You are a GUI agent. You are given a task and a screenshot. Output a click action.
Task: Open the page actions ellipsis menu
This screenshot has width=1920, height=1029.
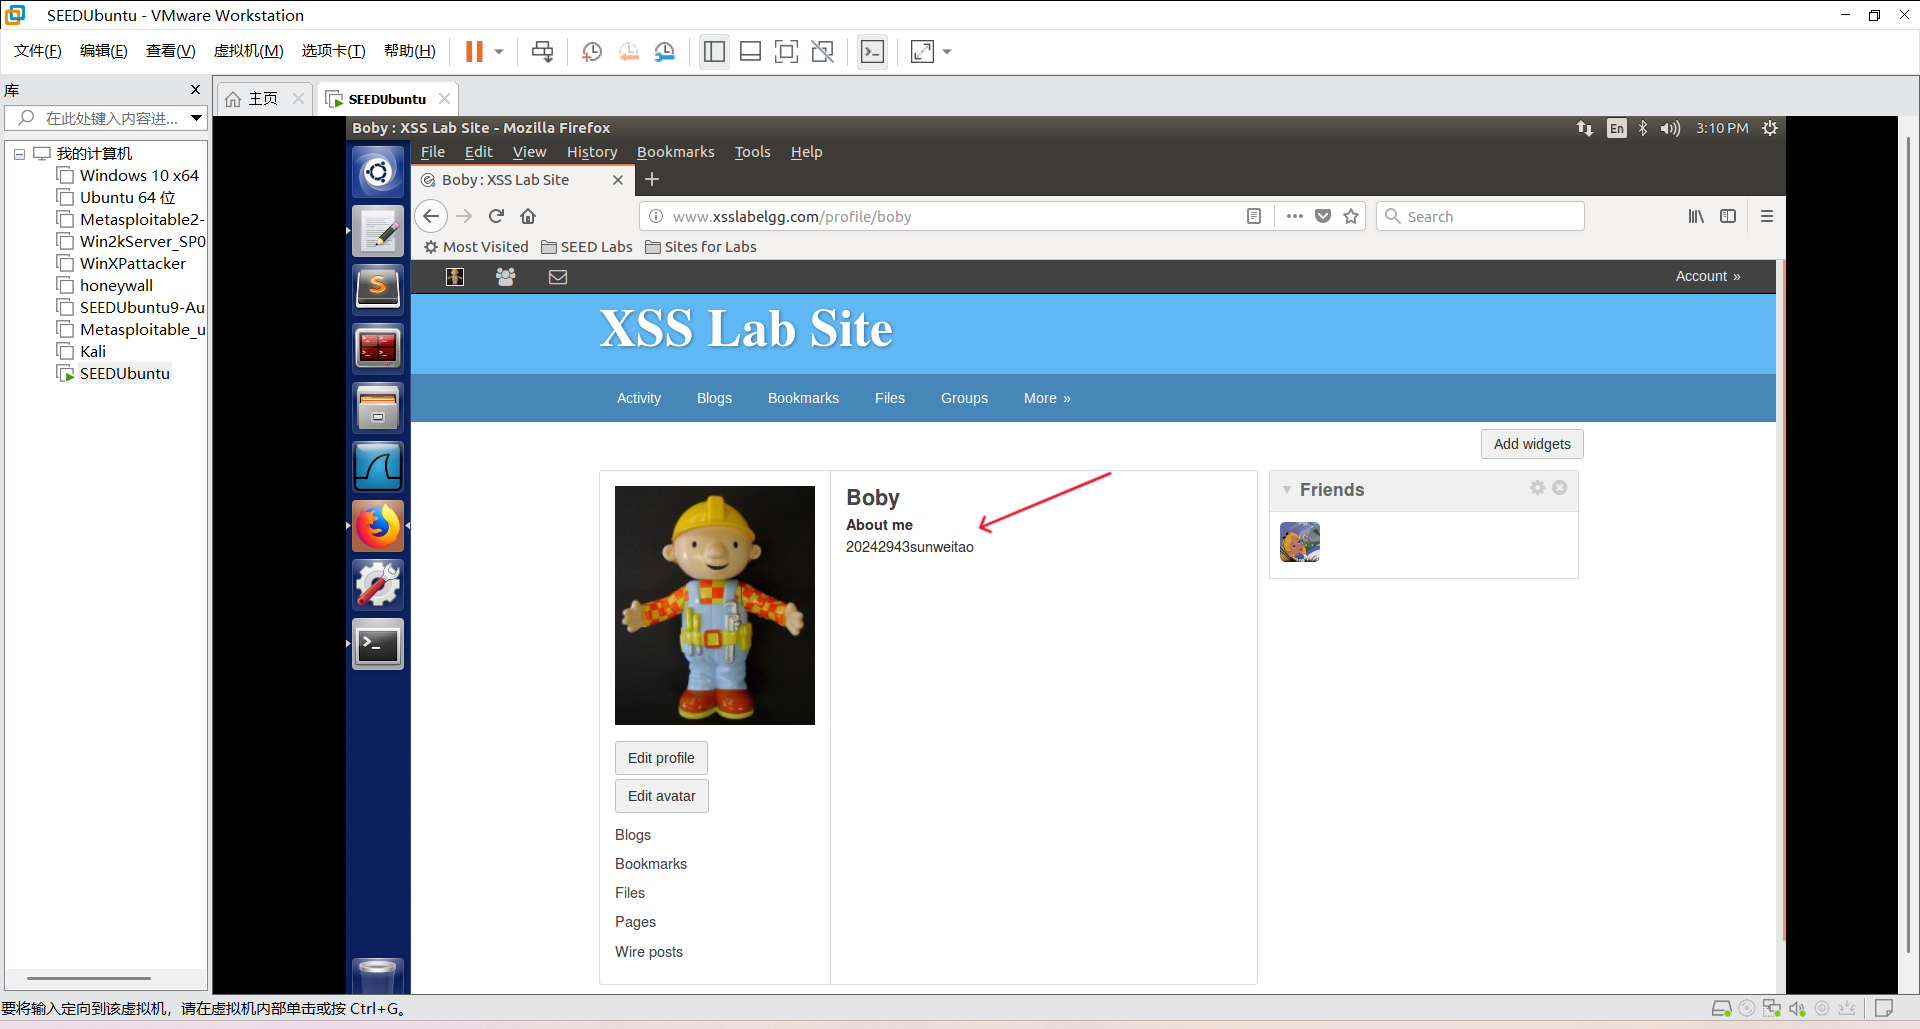1295,216
